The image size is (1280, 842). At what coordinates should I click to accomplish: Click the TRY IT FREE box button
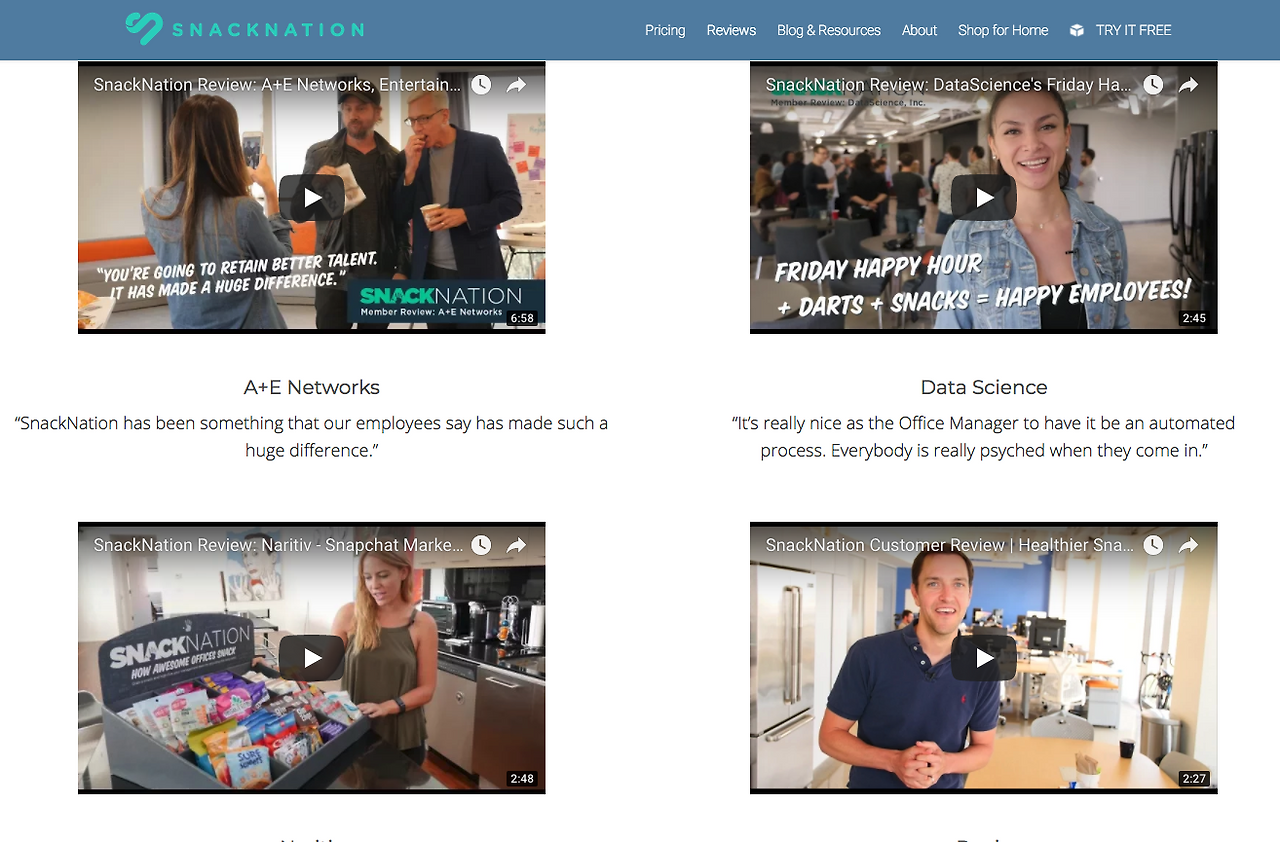click(1120, 30)
